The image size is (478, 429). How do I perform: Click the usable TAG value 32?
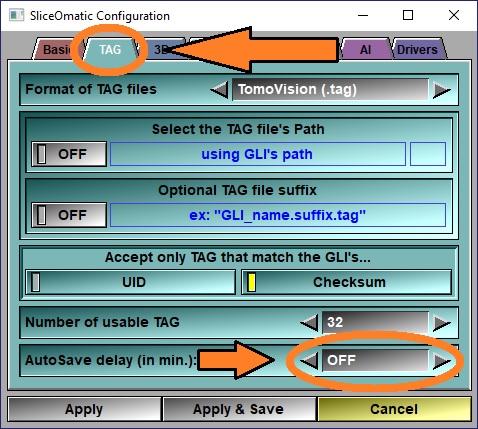pos(375,322)
